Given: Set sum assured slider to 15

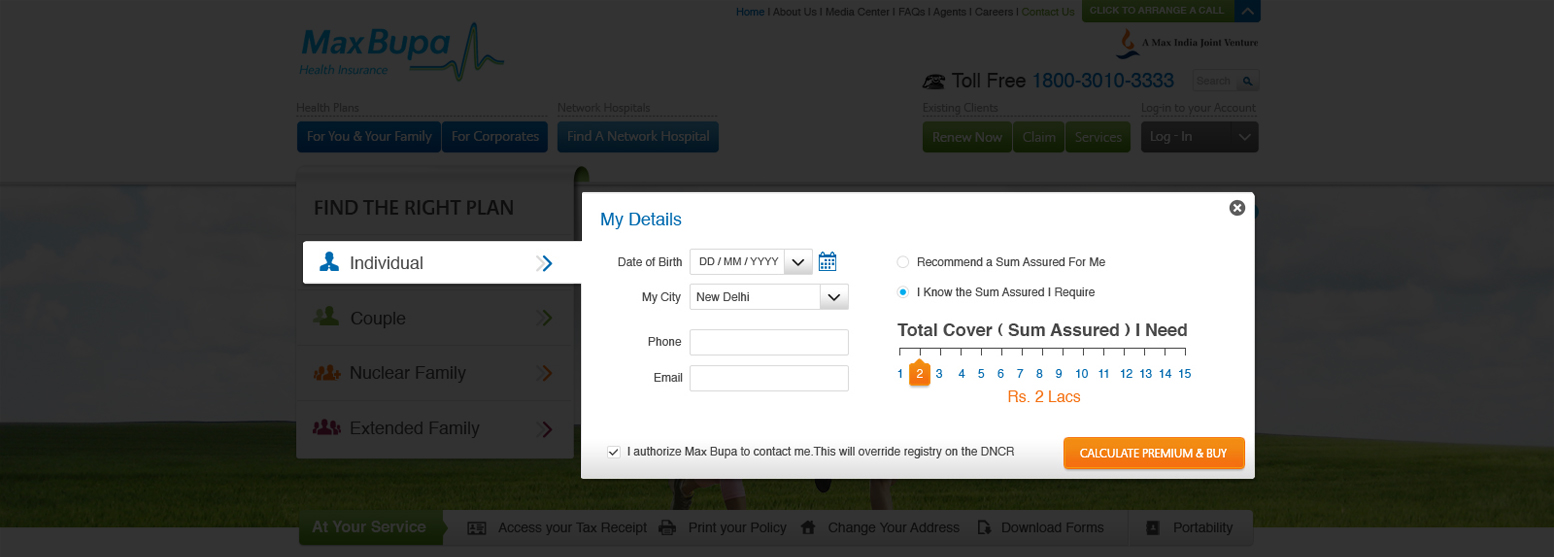Looking at the screenshot, I should [x=1185, y=373].
